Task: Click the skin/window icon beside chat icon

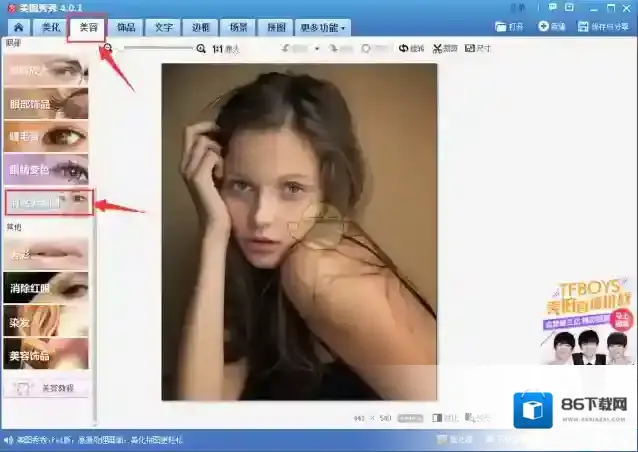Action: [x=570, y=7]
